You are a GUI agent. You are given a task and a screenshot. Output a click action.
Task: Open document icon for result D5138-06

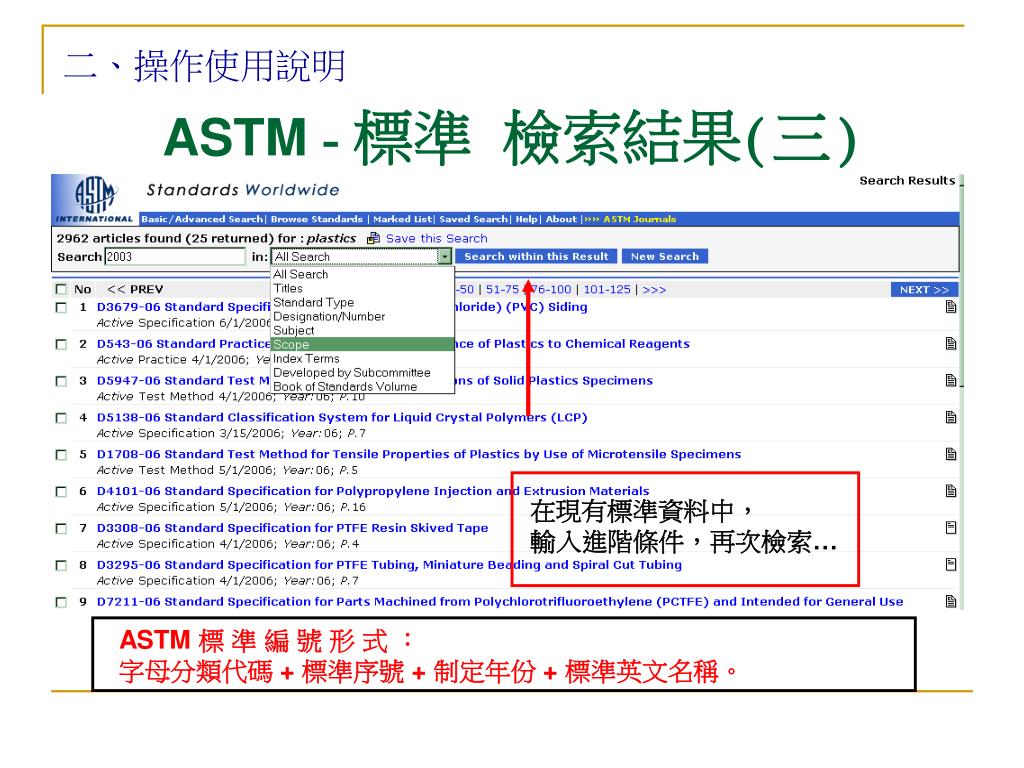951,417
